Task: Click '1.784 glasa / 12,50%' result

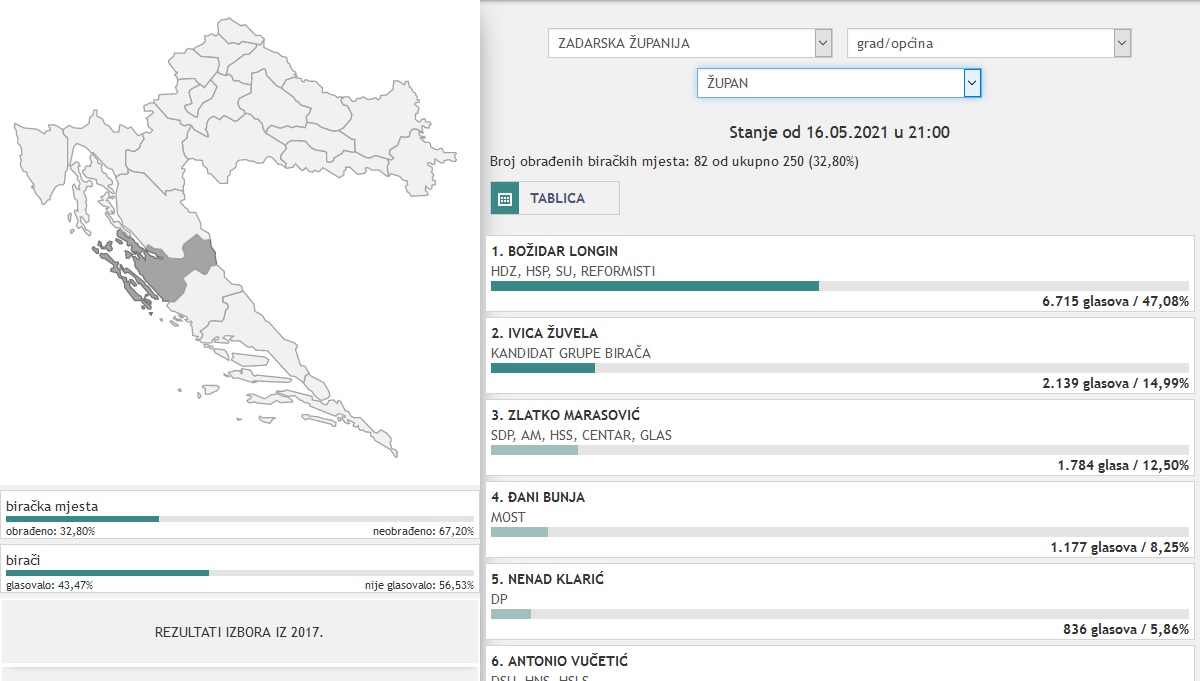Action: [1123, 465]
